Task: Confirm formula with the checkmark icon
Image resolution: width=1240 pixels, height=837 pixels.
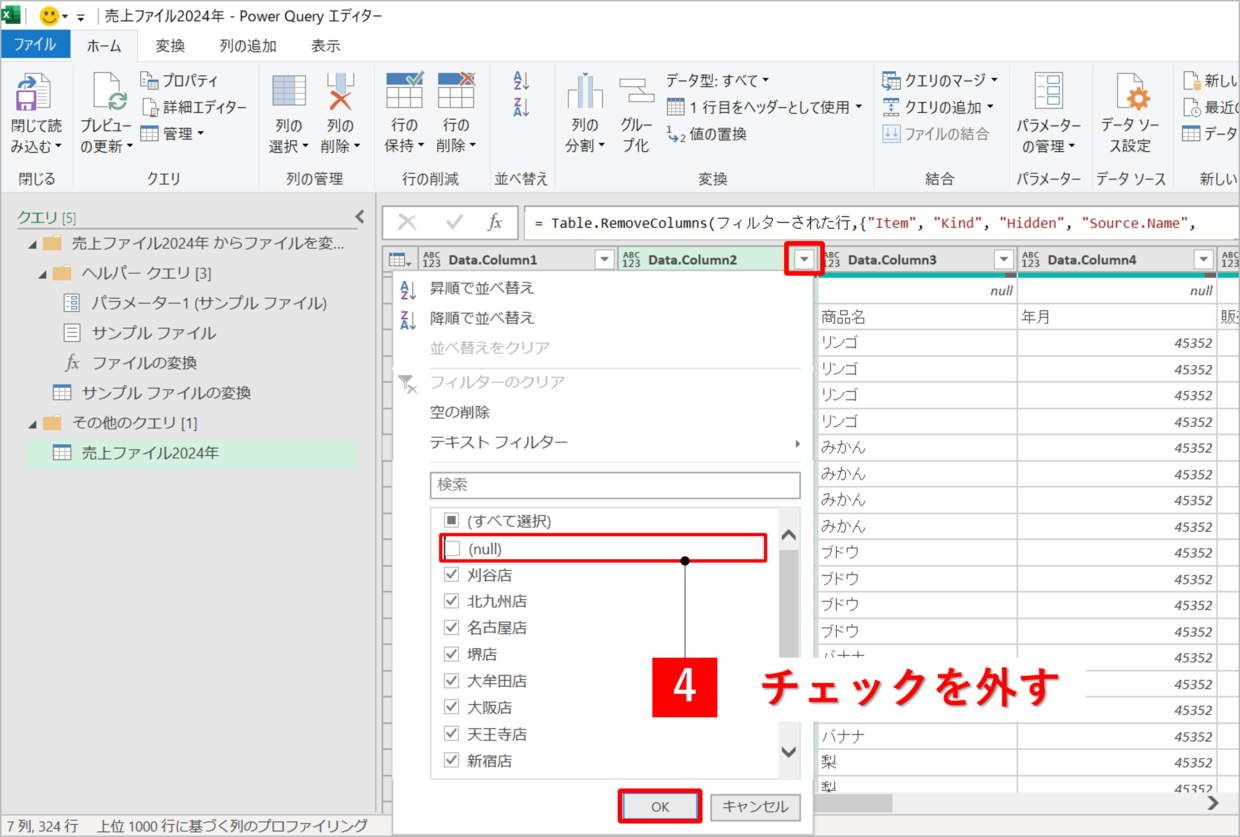Action: (x=454, y=222)
